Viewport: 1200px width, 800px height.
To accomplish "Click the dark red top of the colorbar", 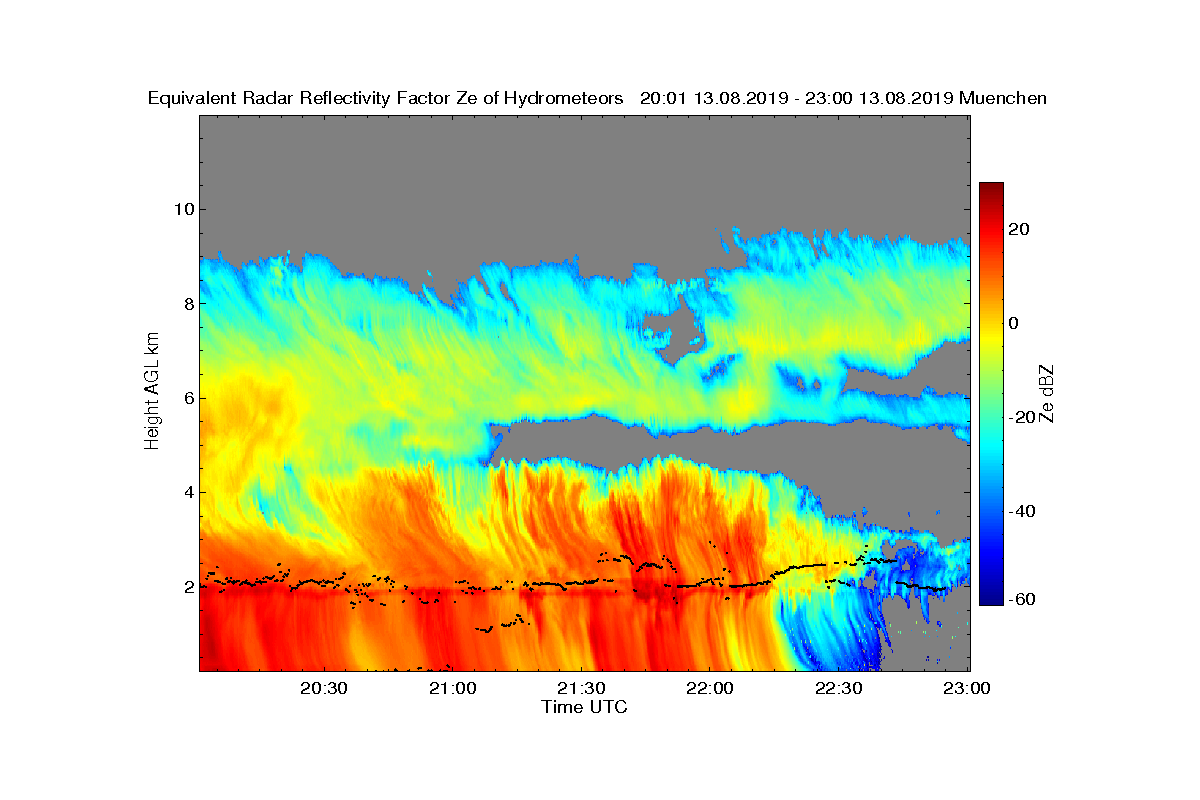I will coord(991,188).
